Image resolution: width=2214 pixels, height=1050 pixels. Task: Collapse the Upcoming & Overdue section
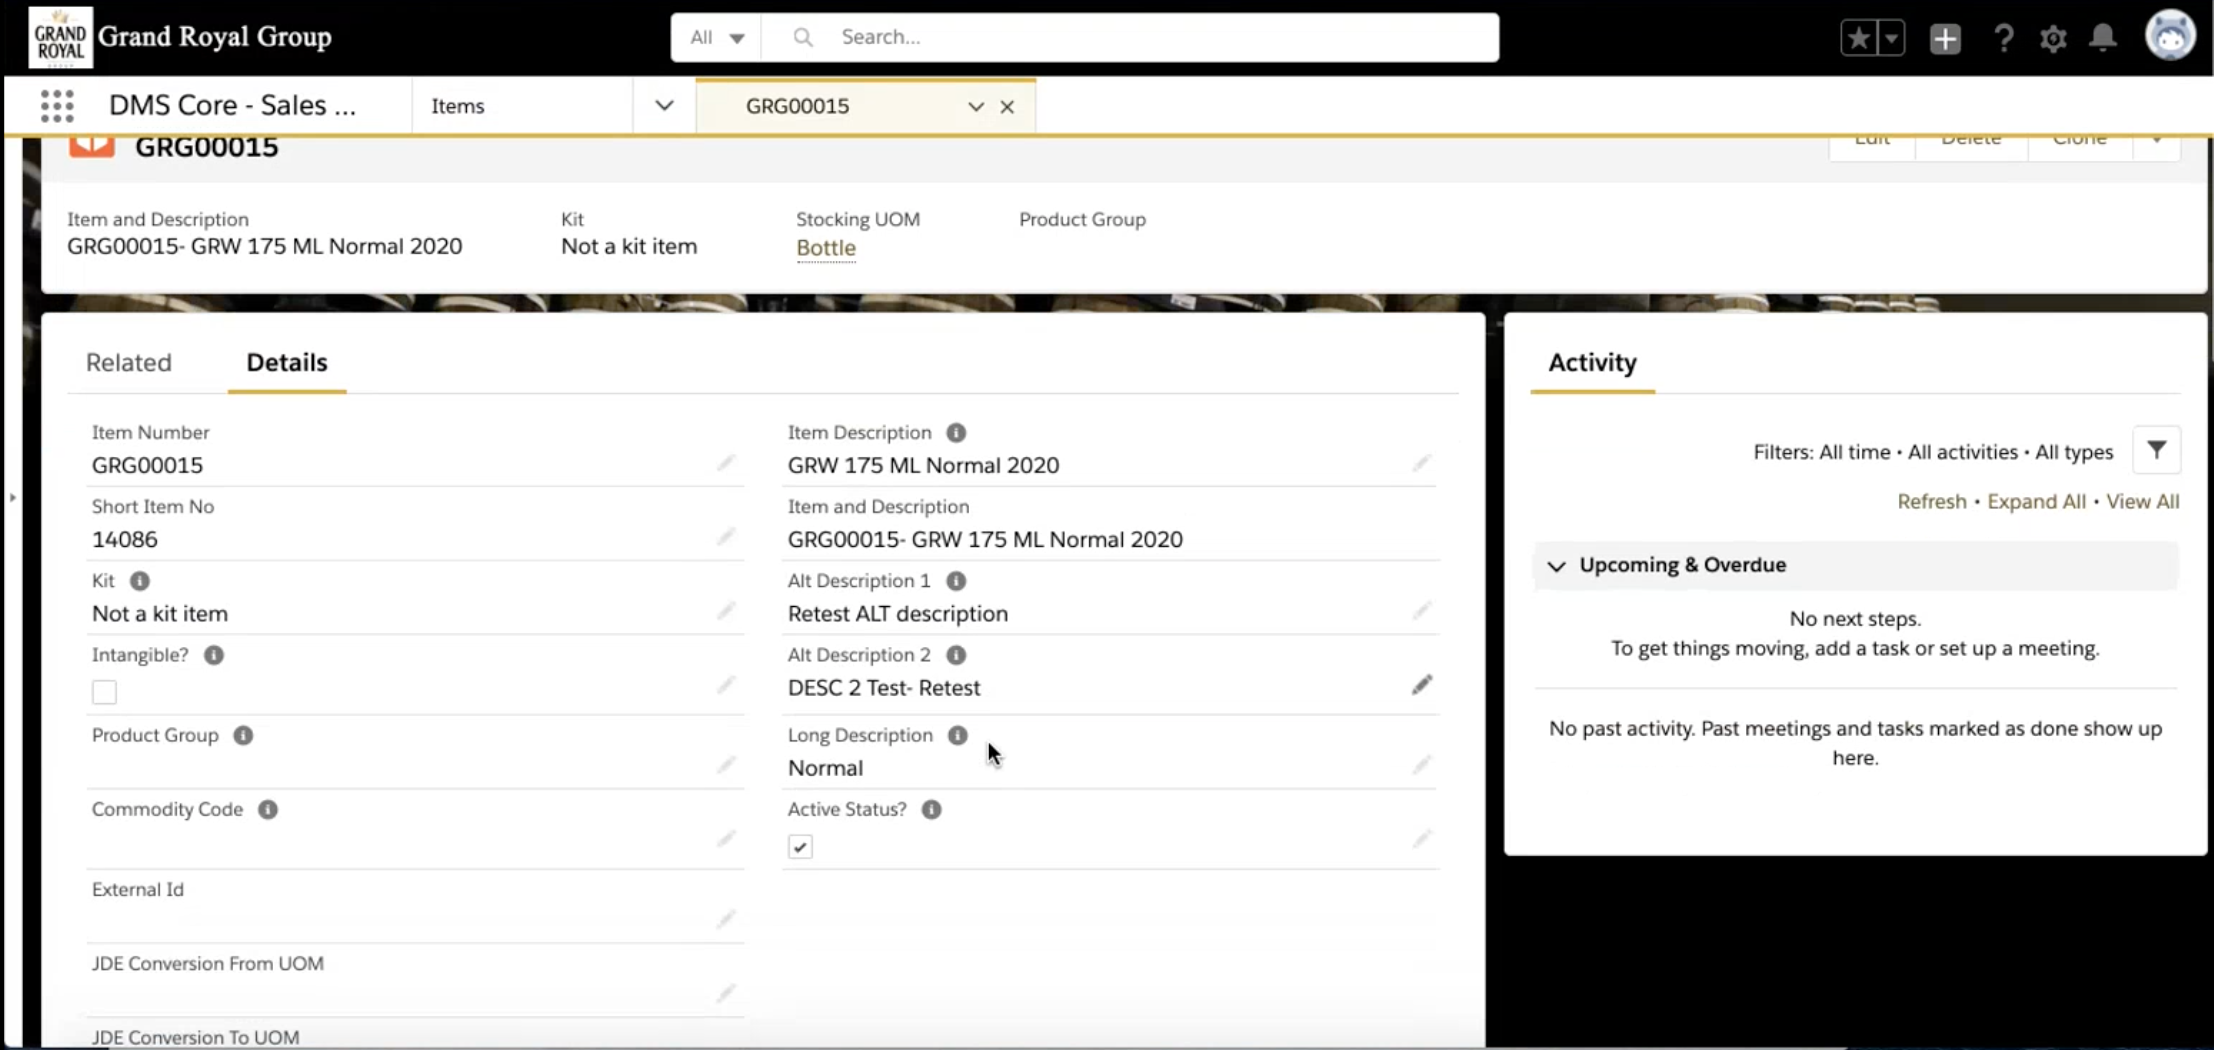(1556, 566)
